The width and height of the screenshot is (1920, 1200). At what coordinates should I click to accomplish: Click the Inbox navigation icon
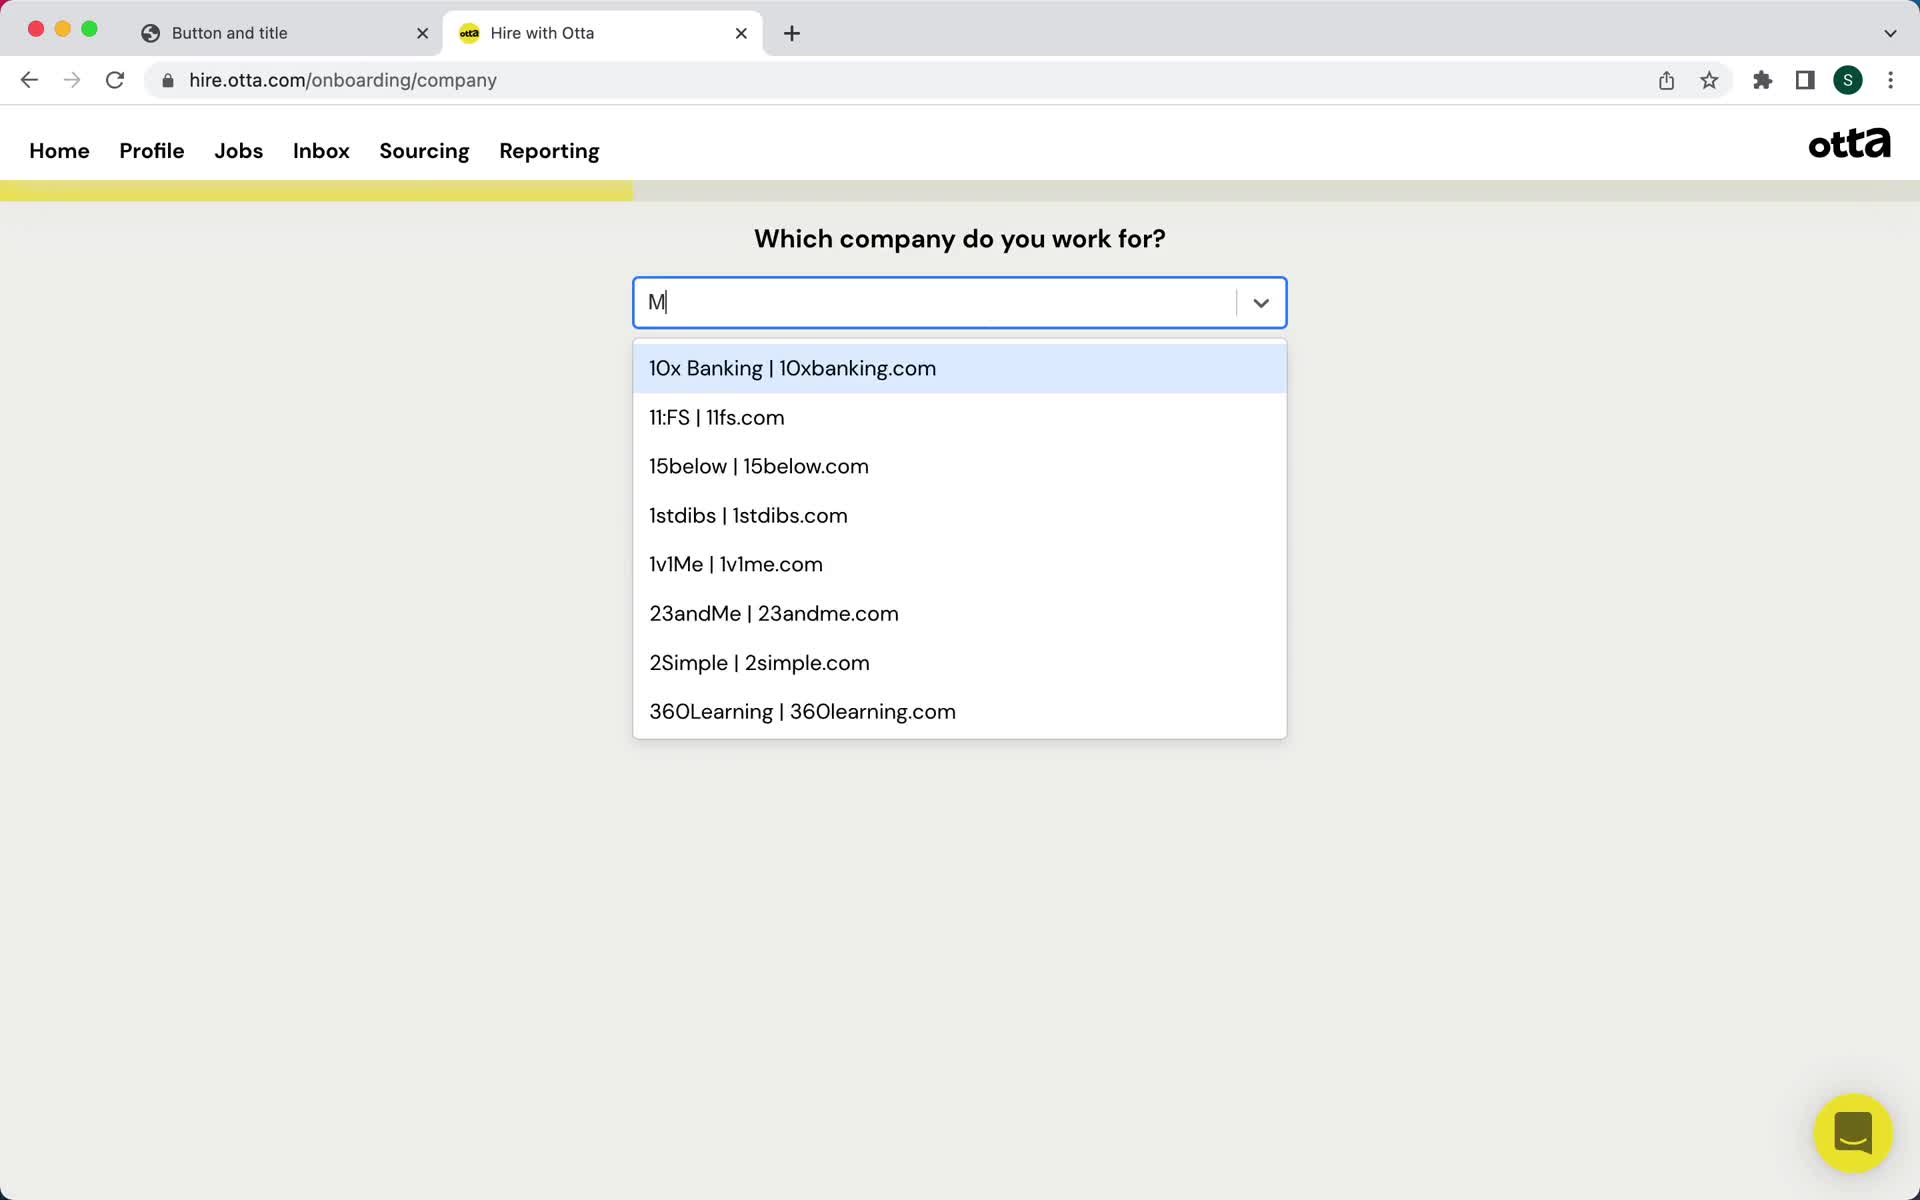[x=321, y=151]
